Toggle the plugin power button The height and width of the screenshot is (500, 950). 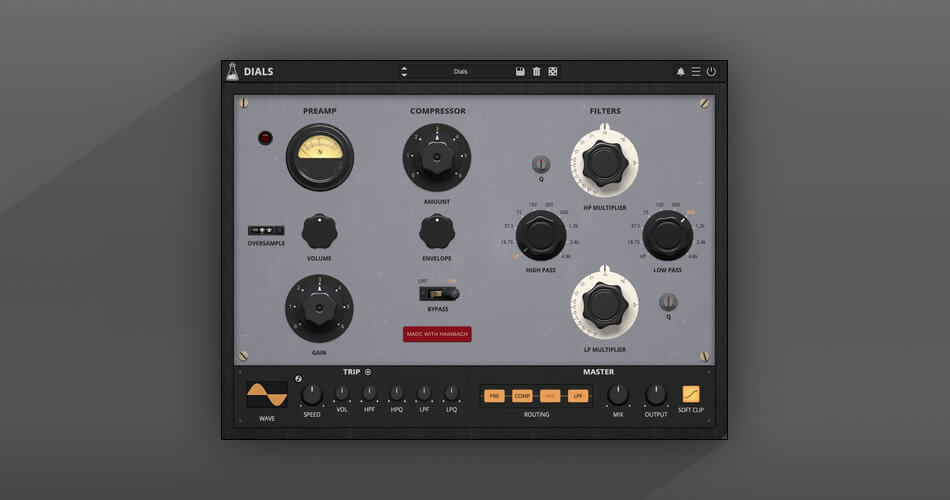click(711, 72)
